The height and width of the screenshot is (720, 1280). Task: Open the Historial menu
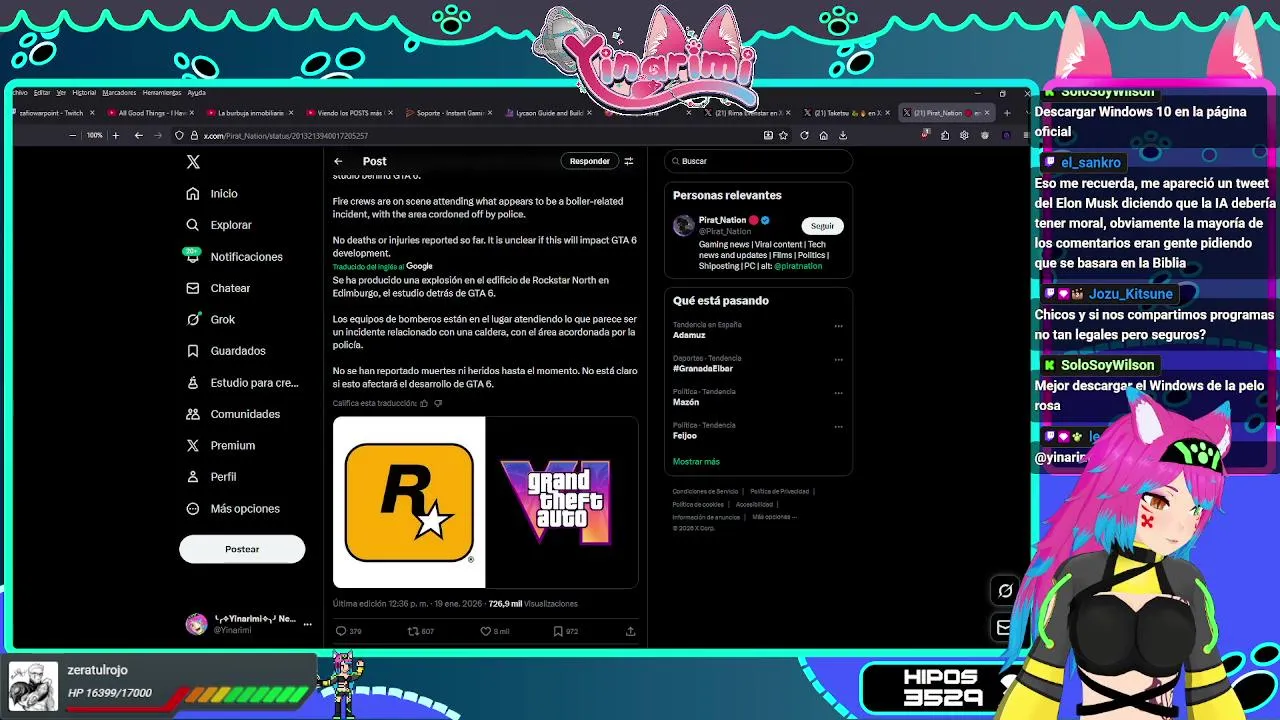(x=84, y=93)
